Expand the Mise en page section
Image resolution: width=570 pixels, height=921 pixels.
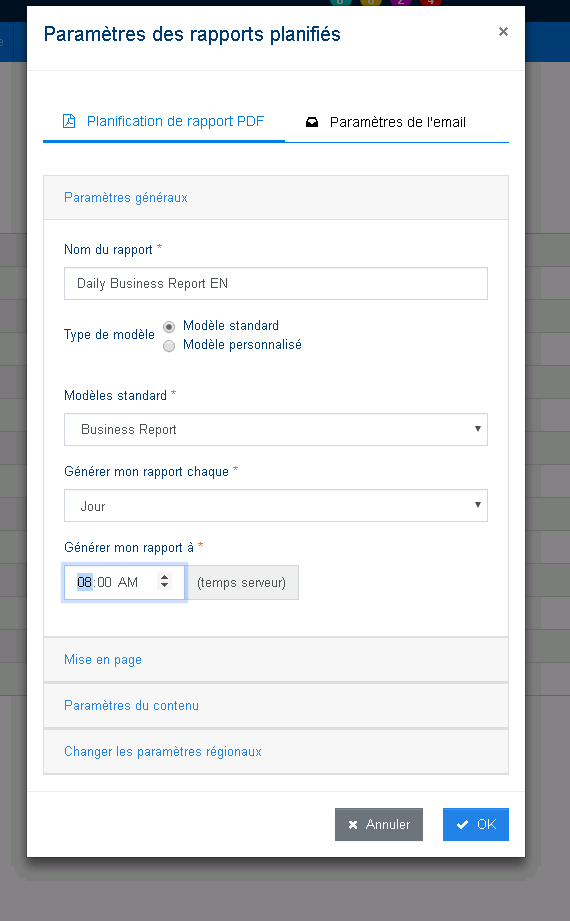pos(276,660)
